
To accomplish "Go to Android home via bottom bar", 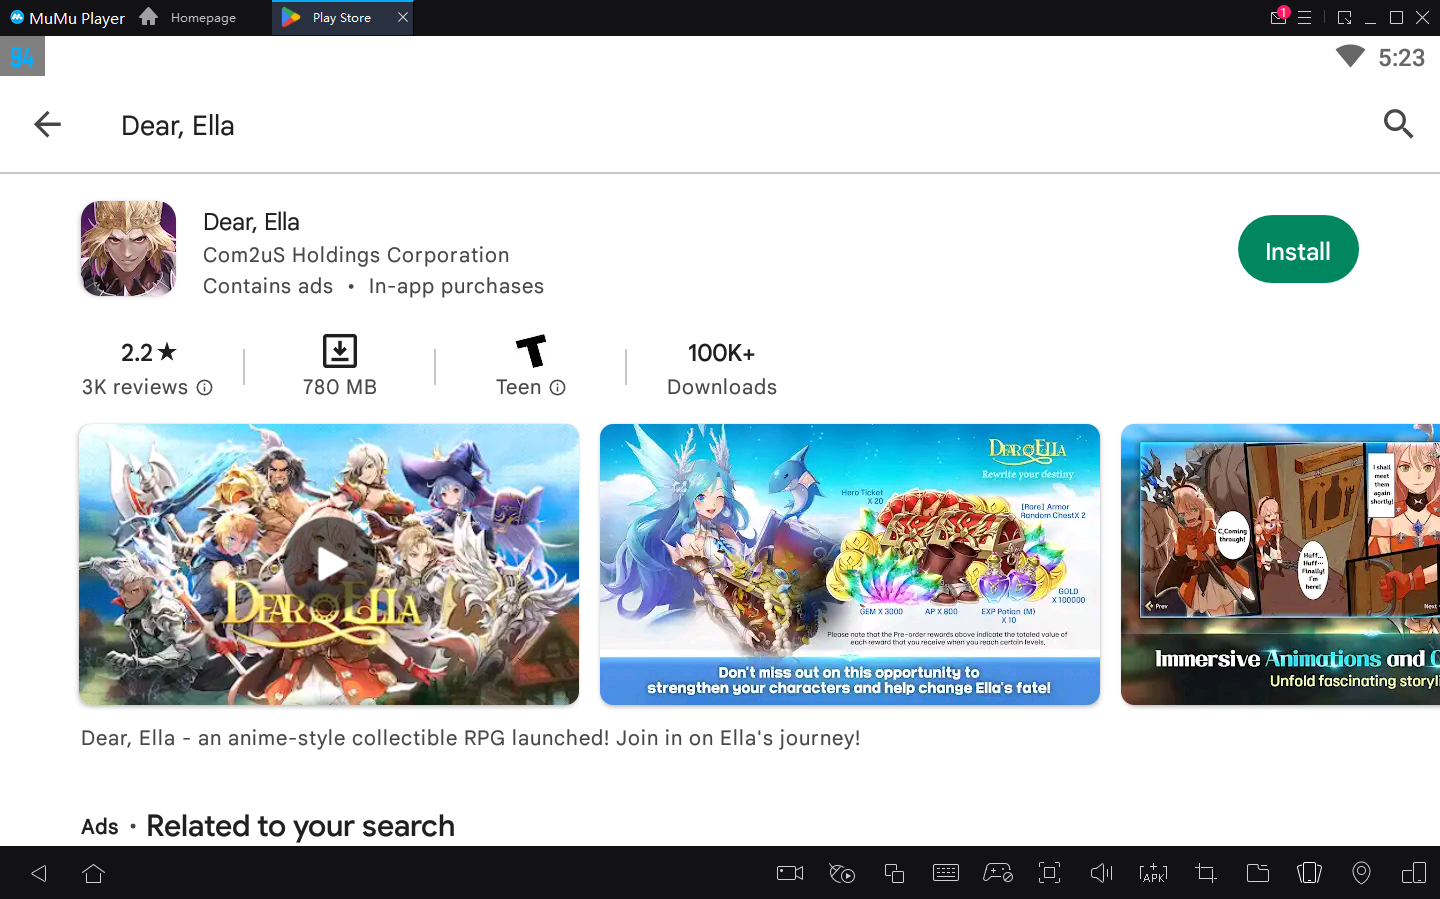I will coord(94,873).
